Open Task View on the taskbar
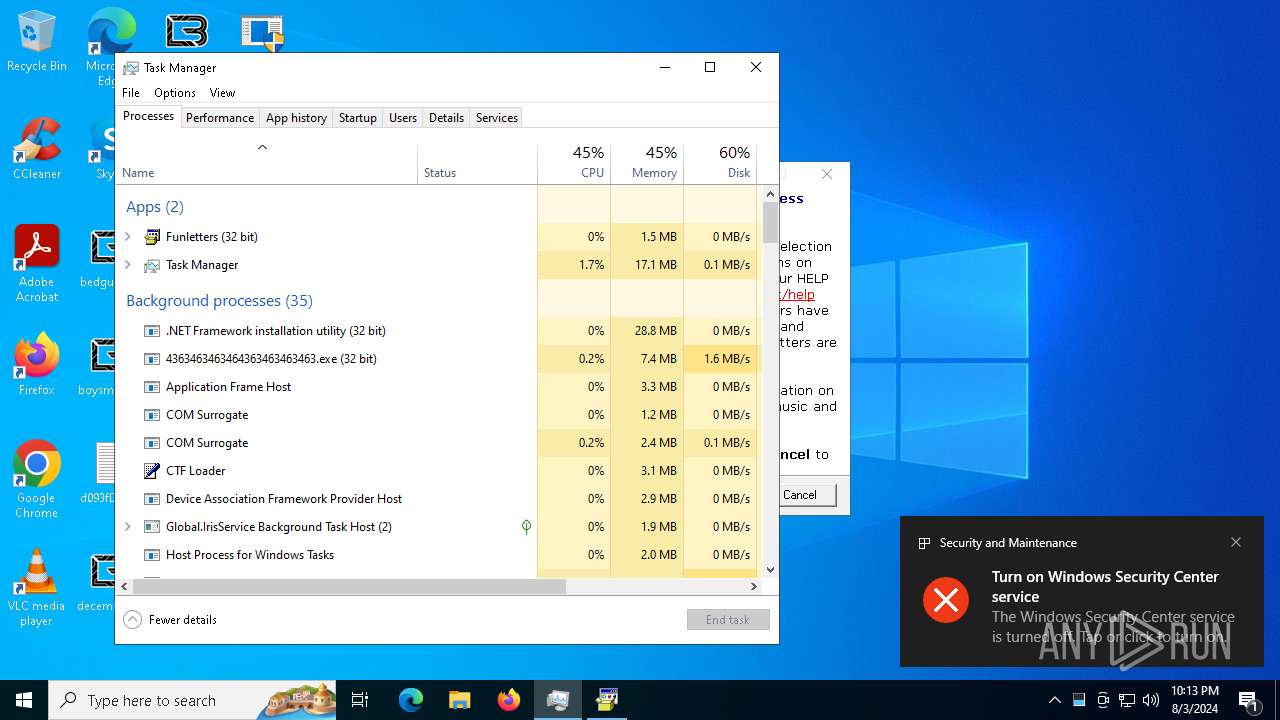Viewport: 1280px width, 720px height. (360, 700)
